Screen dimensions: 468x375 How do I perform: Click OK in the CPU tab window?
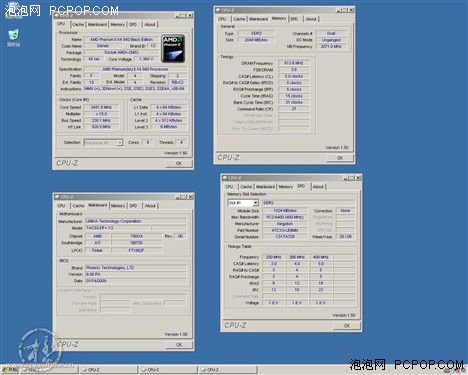coord(179,163)
